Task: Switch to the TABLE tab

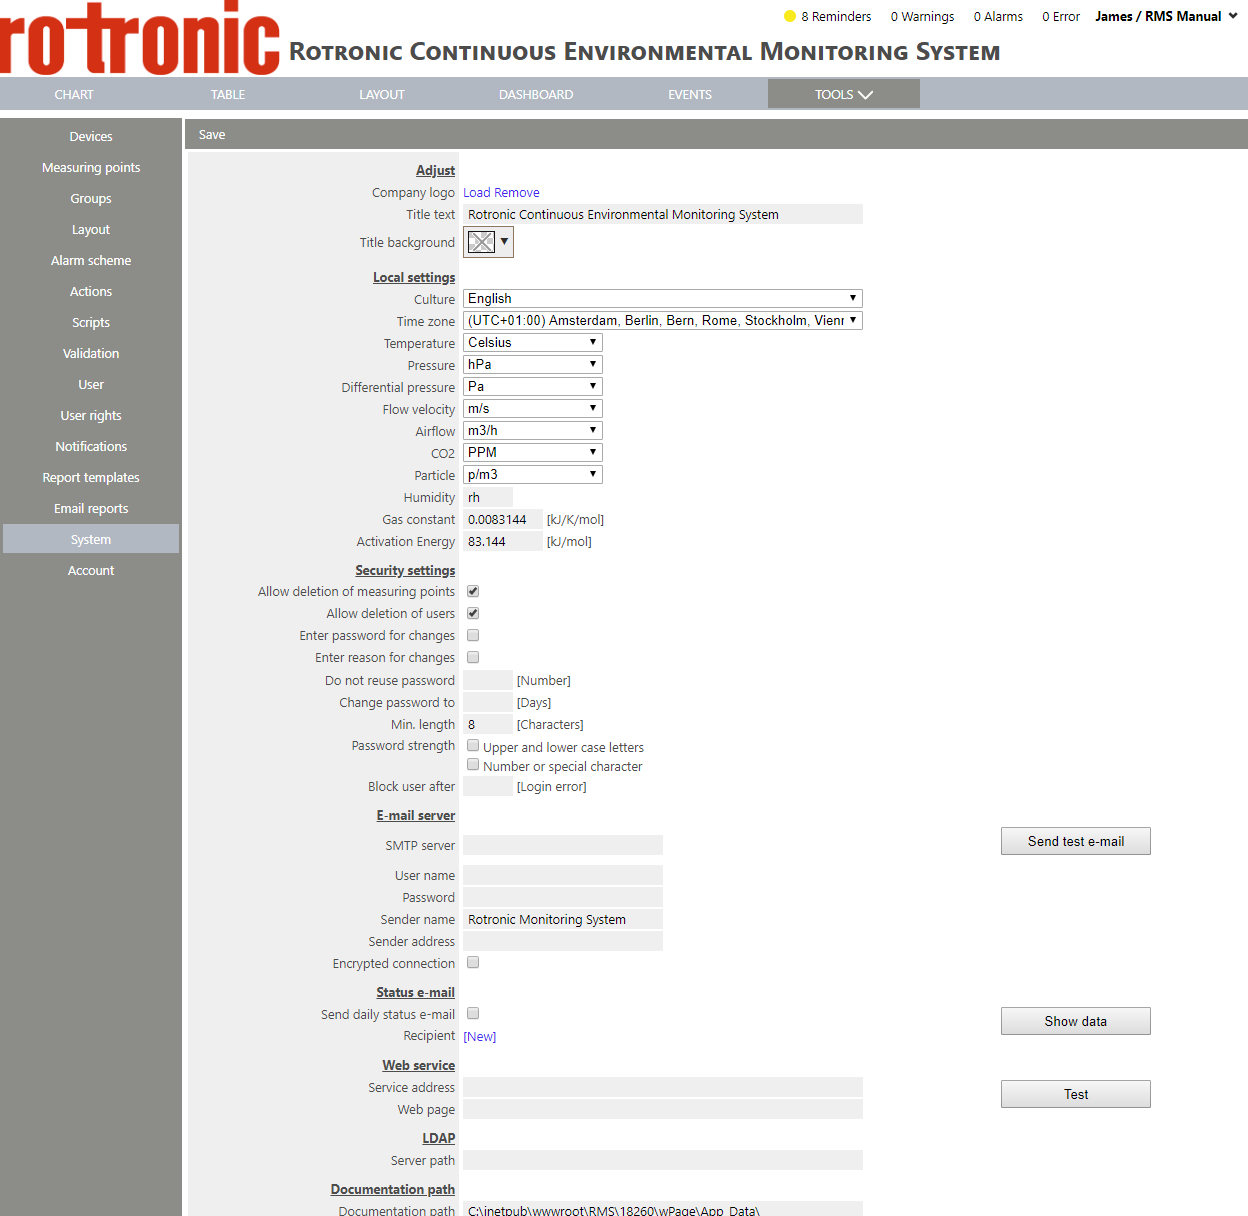Action: [228, 94]
